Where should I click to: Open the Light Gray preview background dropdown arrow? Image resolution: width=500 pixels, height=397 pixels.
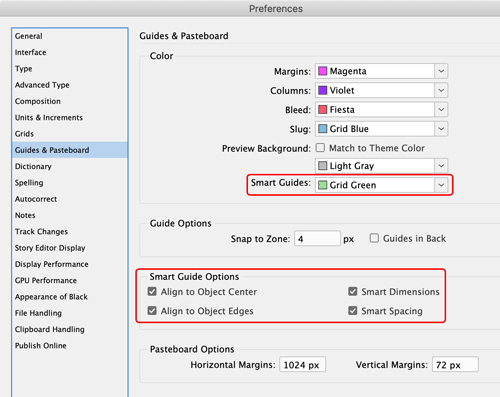(441, 166)
